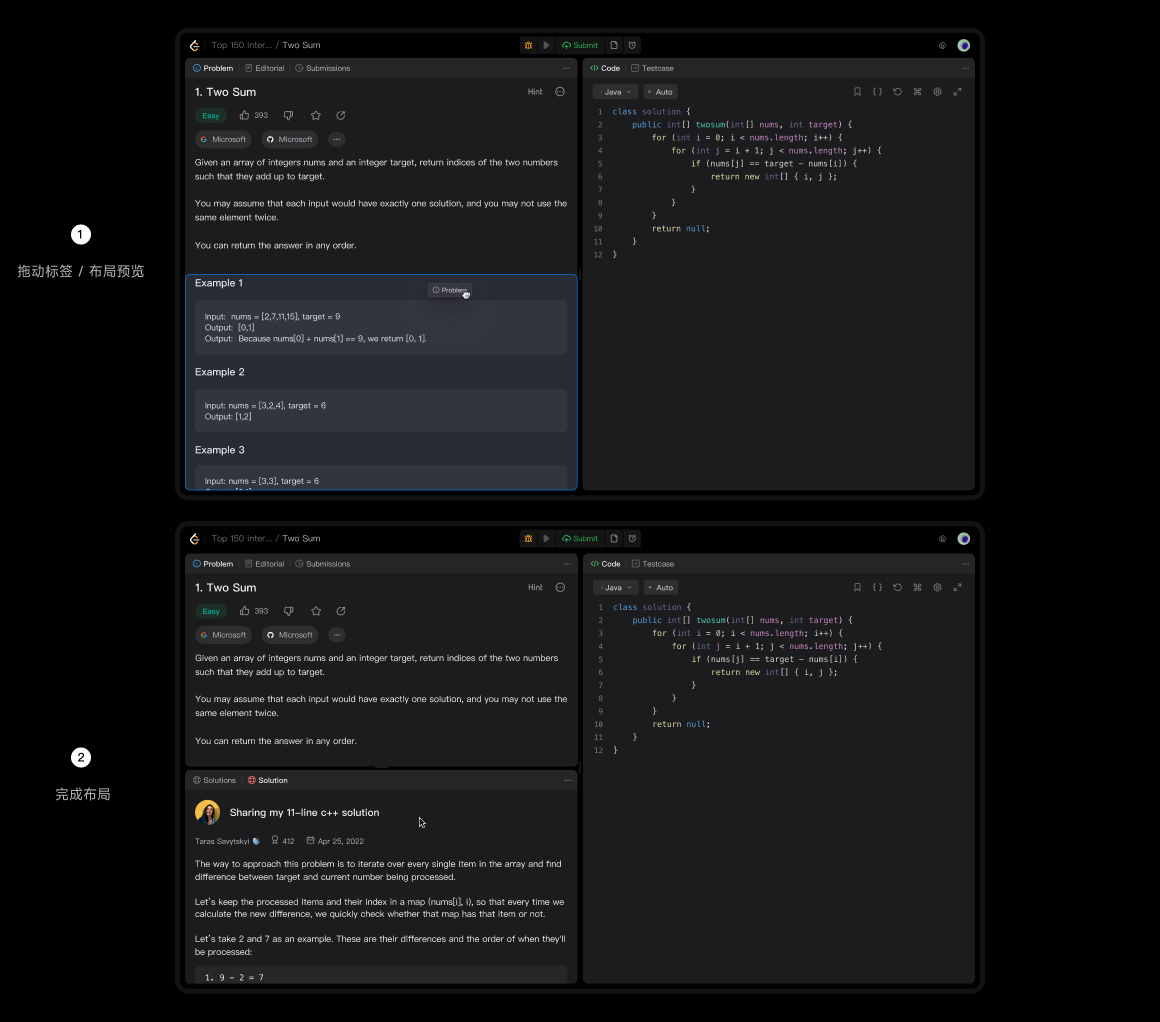Image resolution: width=1160 pixels, height=1022 pixels.
Task: Expand the Solution panel's three-dot menu
Action: pos(567,780)
